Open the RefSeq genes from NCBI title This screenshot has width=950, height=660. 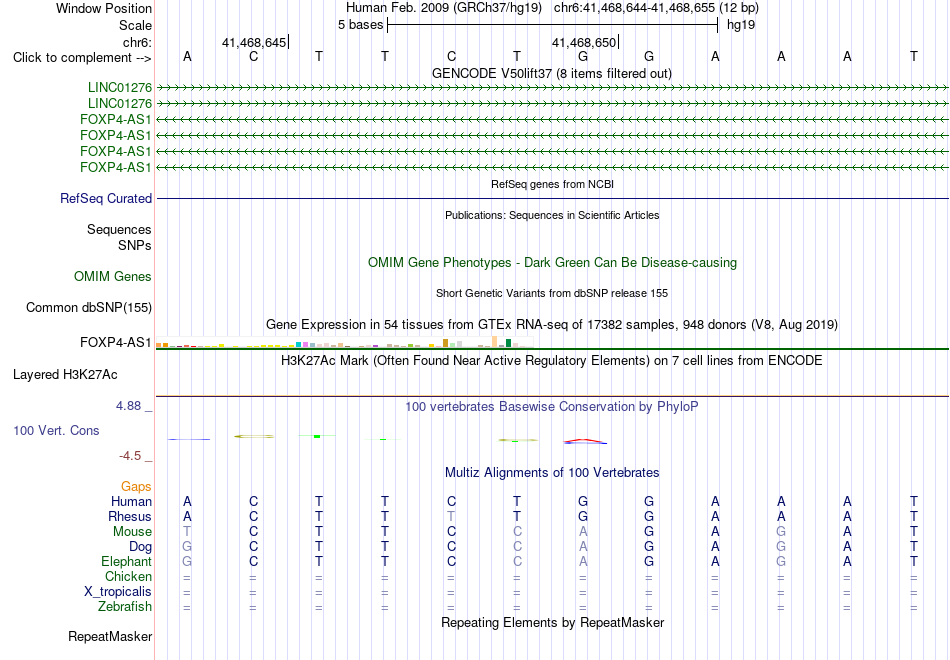click(x=552, y=184)
